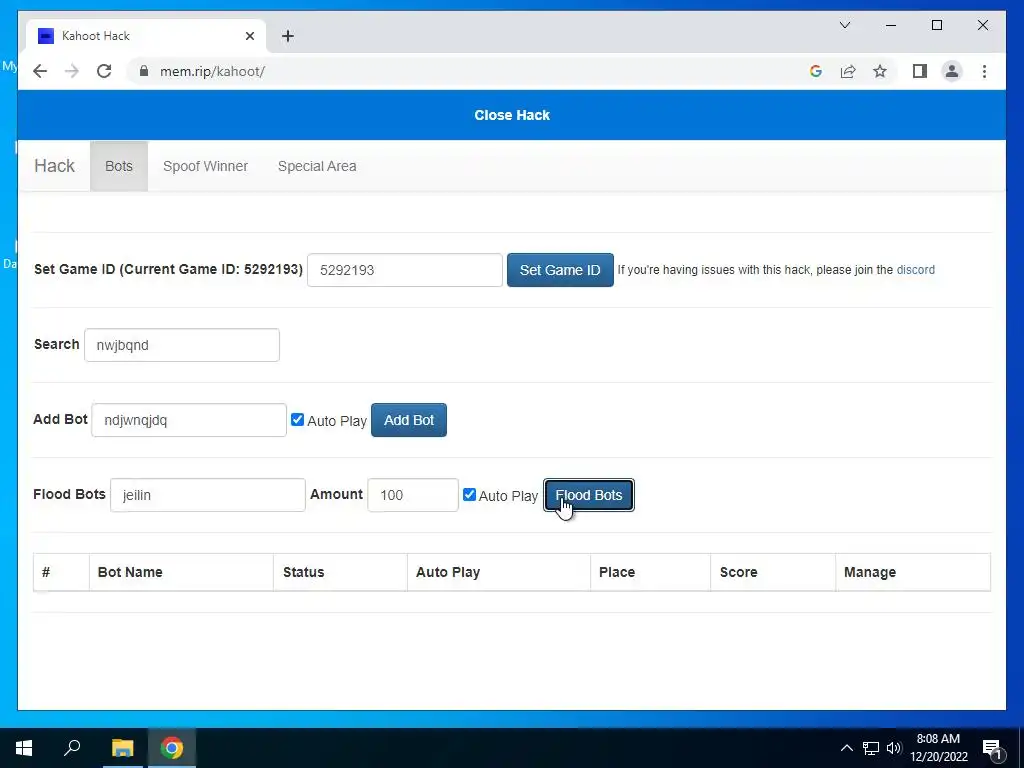Image resolution: width=1024 pixels, height=768 pixels.
Task: Reload the page with the refresh icon
Action: [104, 71]
